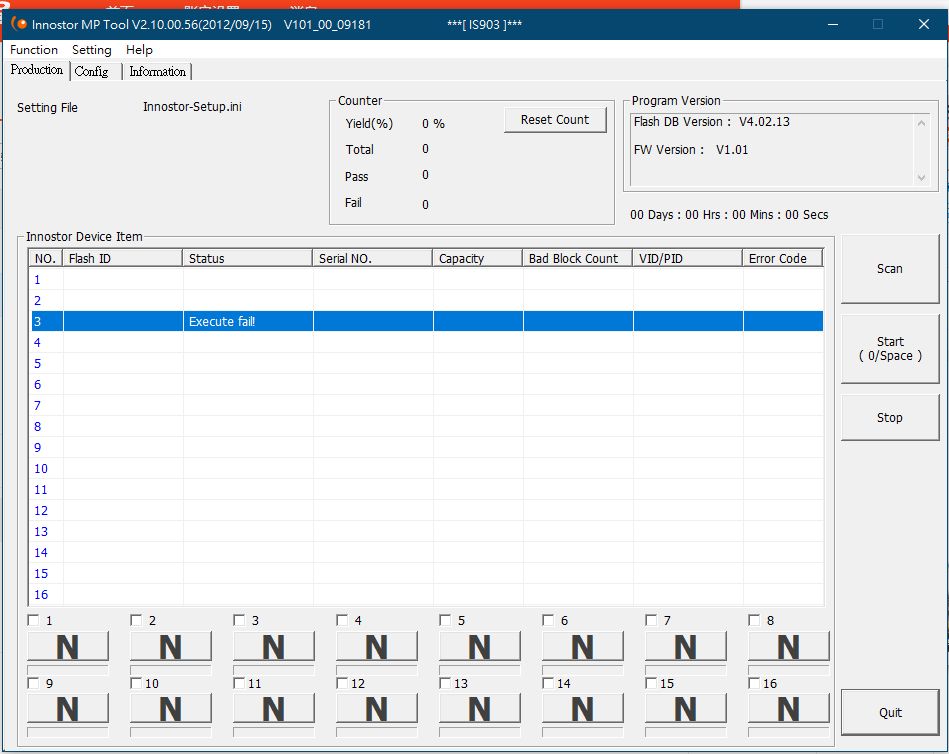Click the N status button for port 10
The image size is (949, 754).
(x=171, y=708)
